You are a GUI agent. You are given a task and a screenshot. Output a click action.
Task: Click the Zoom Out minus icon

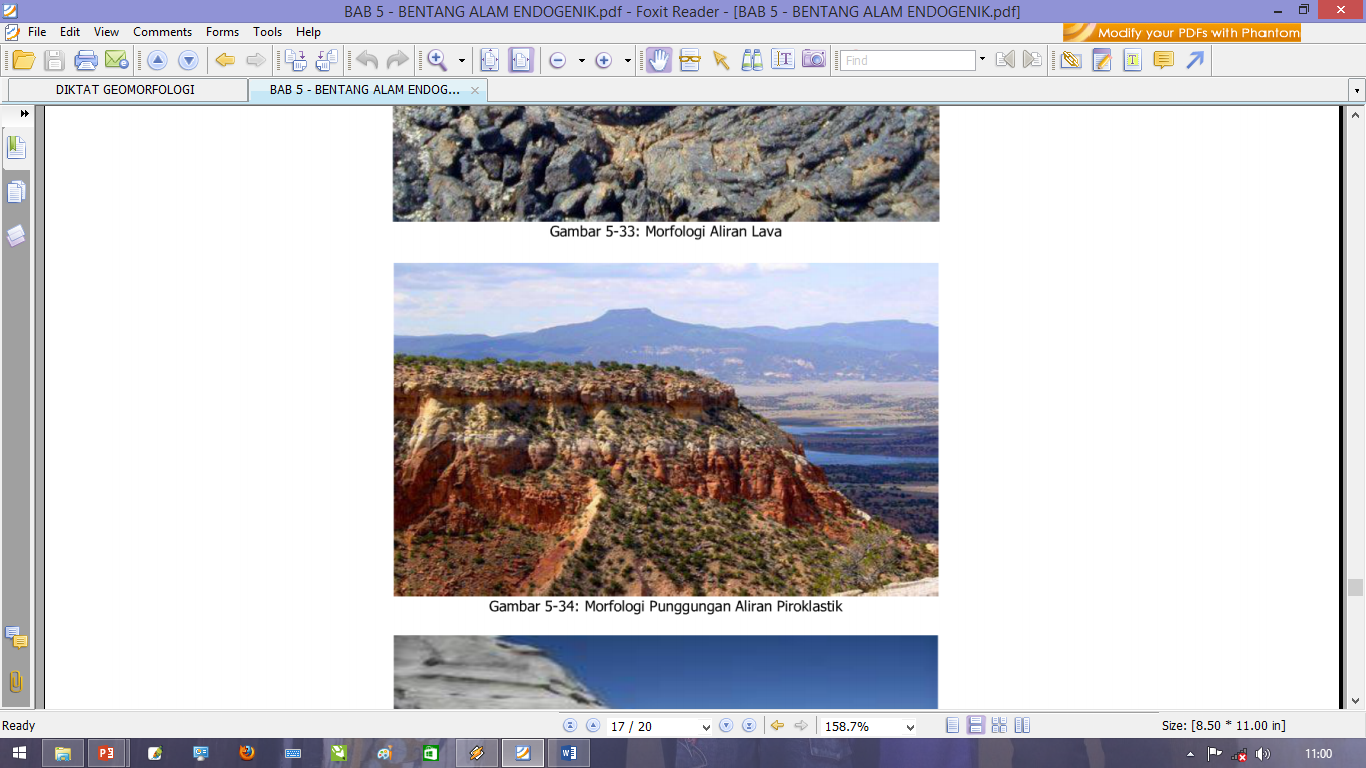coord(558,61)
